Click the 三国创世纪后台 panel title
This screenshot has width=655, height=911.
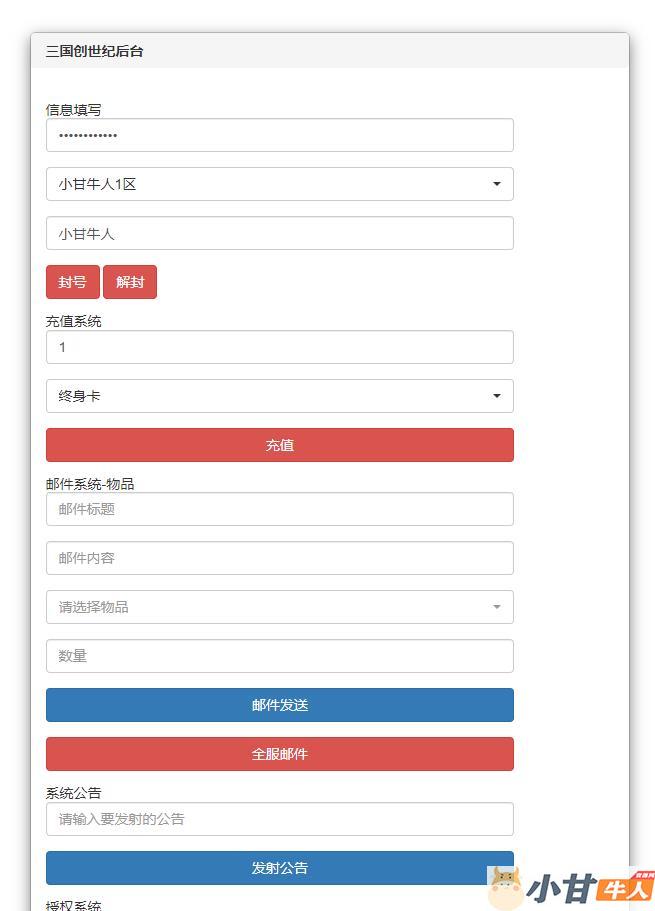(x=94, y=51)
